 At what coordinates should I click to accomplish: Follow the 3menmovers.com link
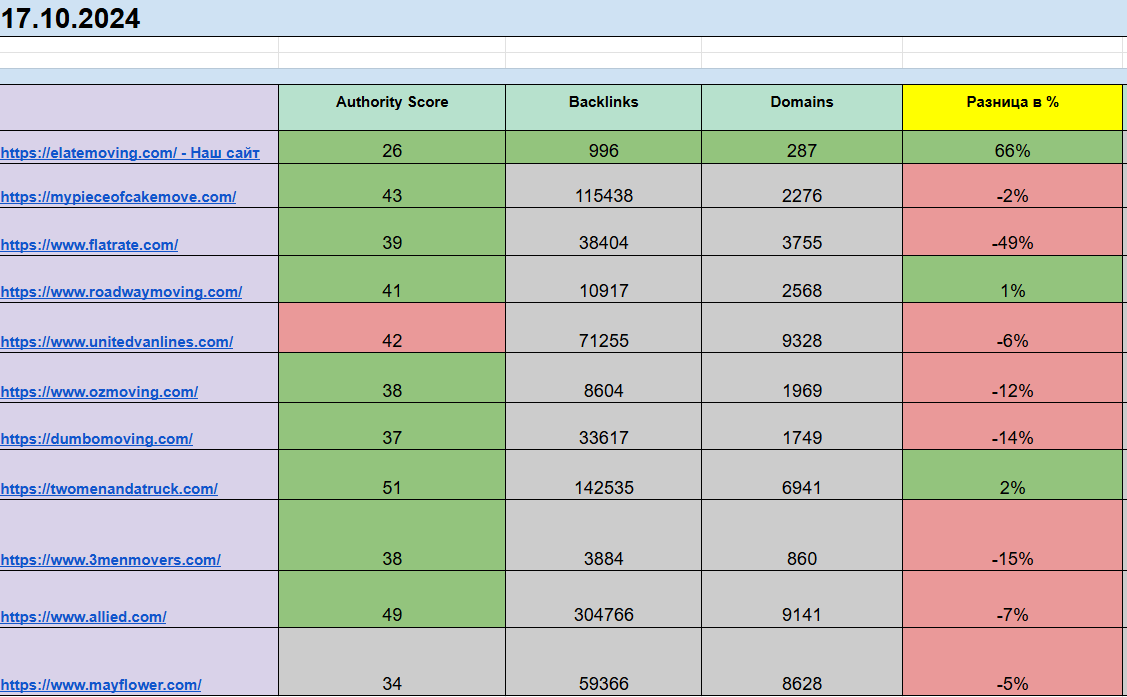pyautogui.click(x=111, y=560)
